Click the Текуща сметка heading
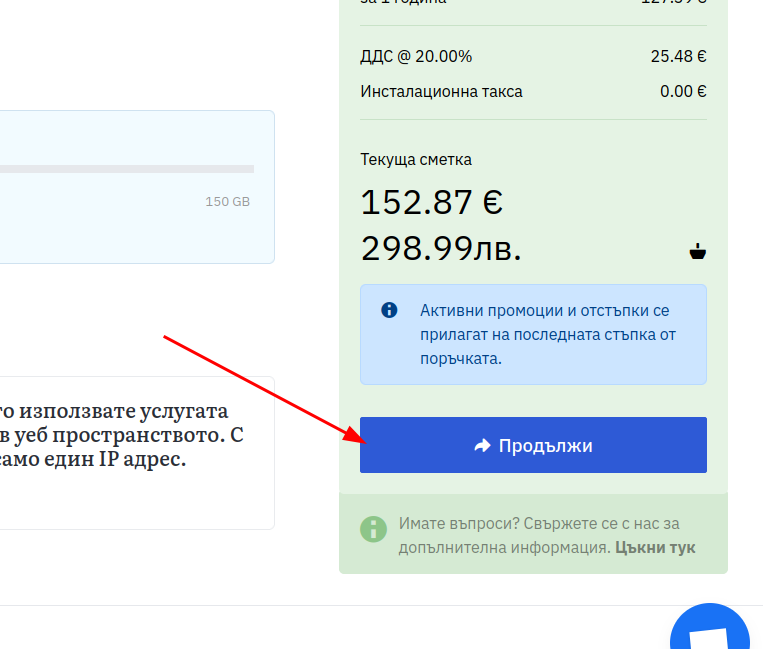The height and width of the screenshot is (649, 763). tap(416, 159)
